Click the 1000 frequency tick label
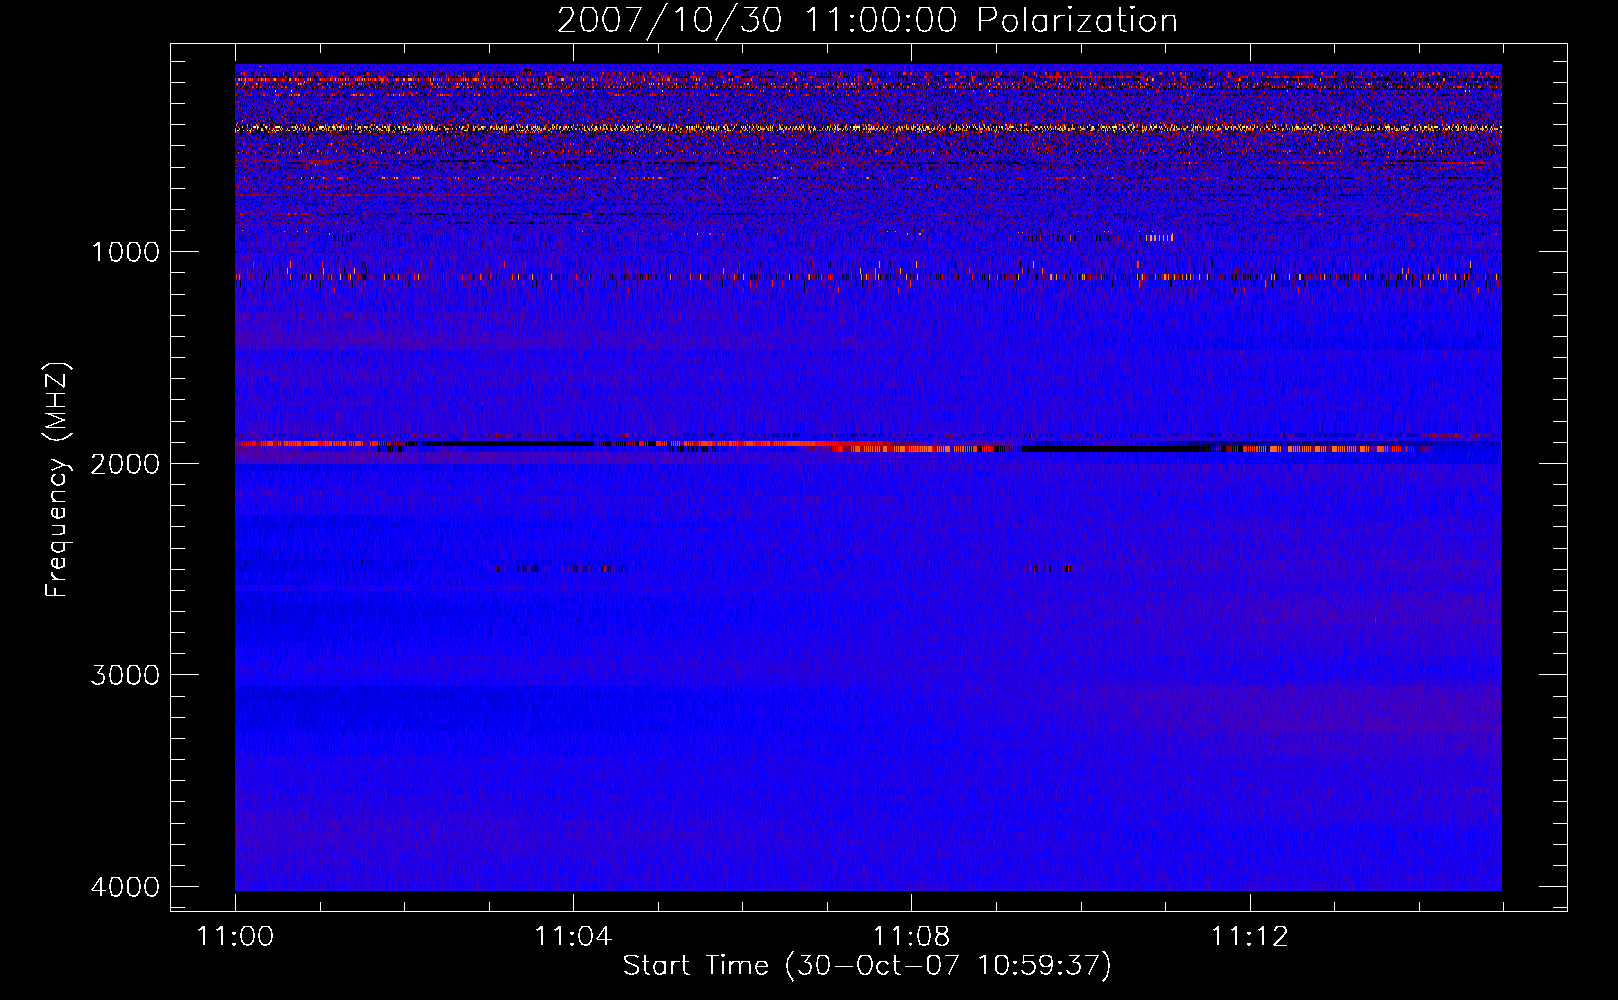This screenshot has height=1000, width=1618. click(x=125, y=252)
